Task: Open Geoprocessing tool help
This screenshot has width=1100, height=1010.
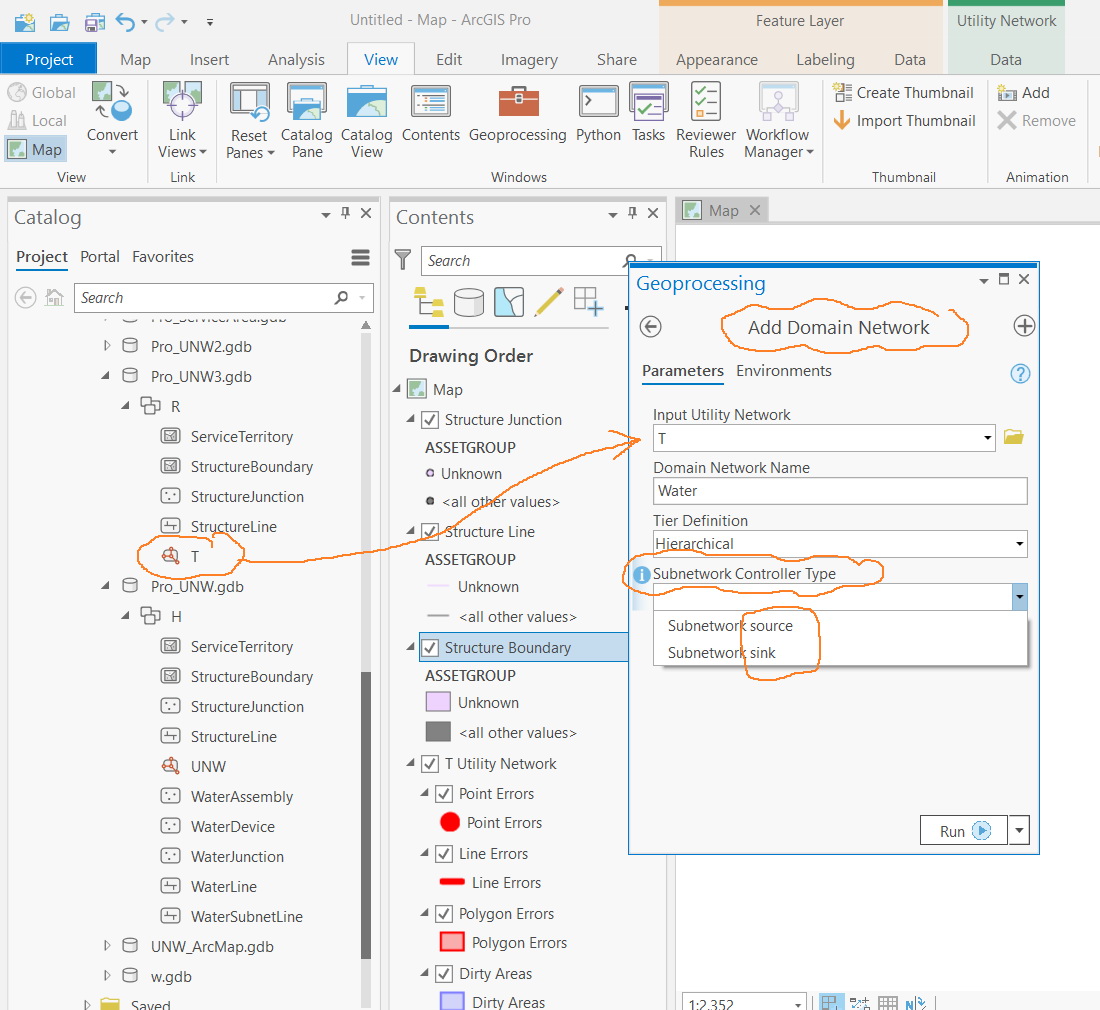Action: point(1020,373)
